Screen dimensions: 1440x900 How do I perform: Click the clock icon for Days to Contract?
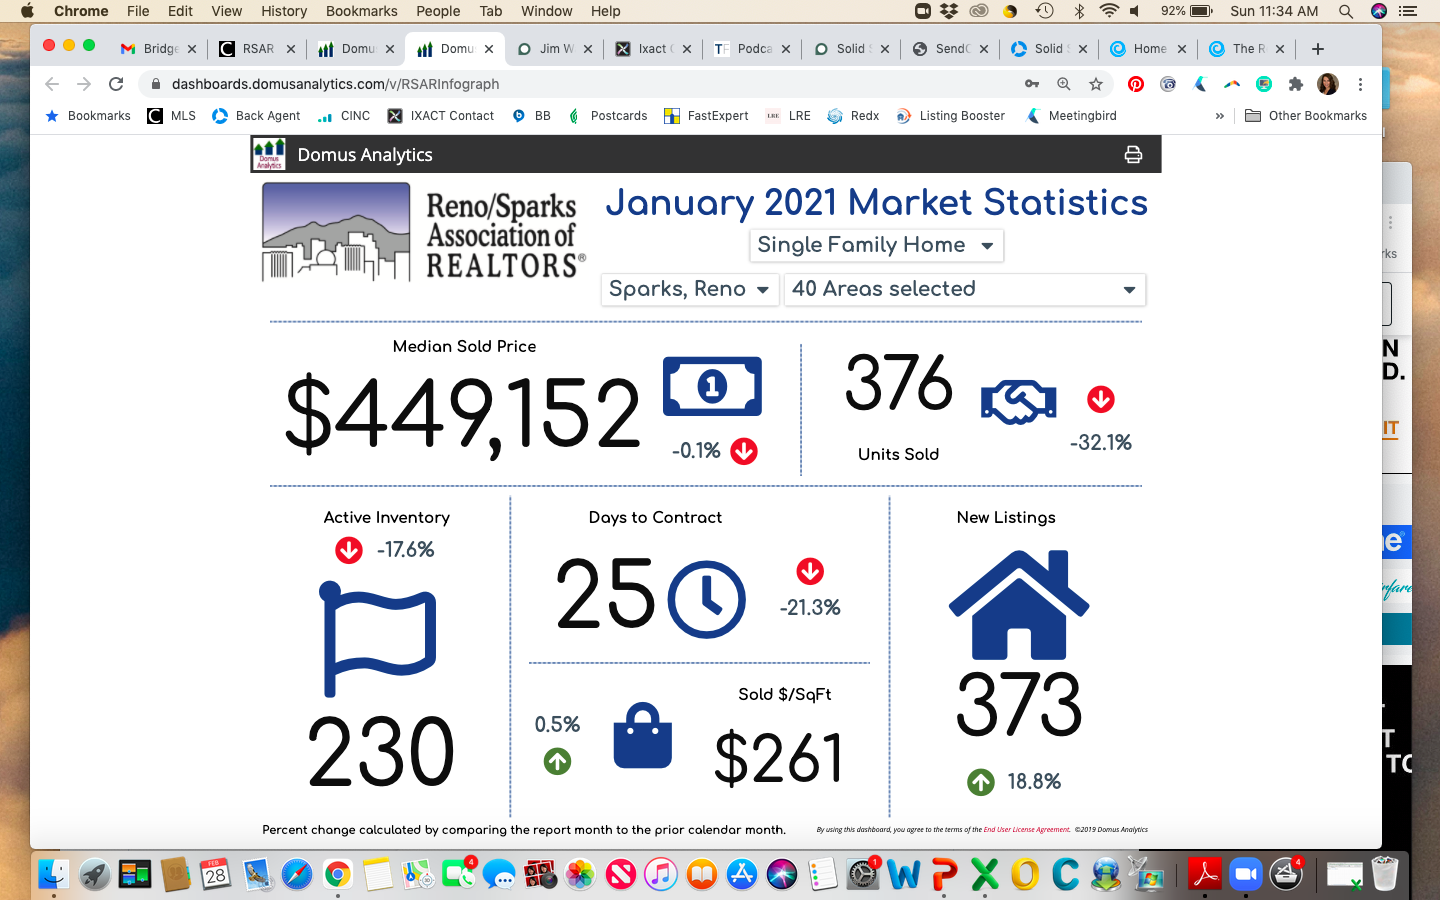point(706,600)
